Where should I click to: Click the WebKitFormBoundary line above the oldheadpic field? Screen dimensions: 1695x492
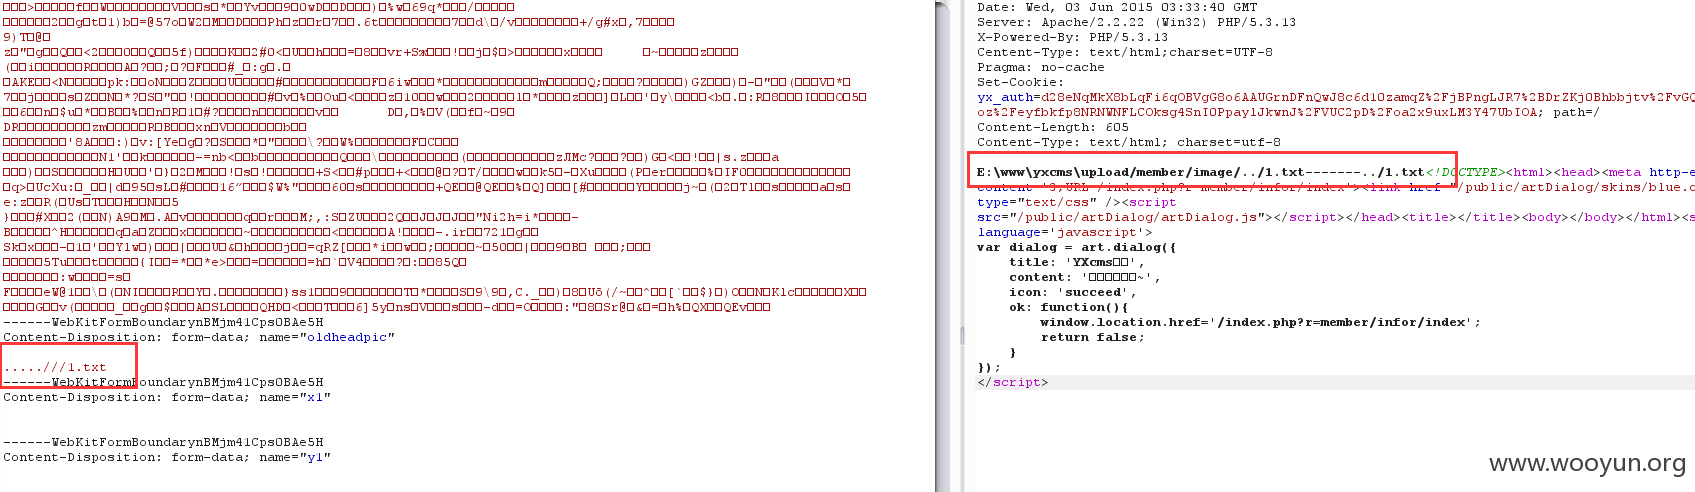(163, 322)
